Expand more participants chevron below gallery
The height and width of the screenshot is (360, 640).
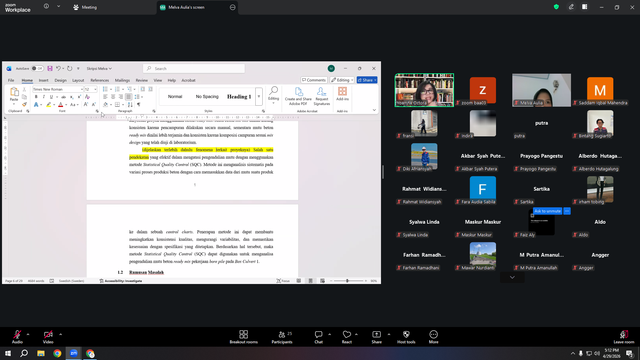coord(512,278)
